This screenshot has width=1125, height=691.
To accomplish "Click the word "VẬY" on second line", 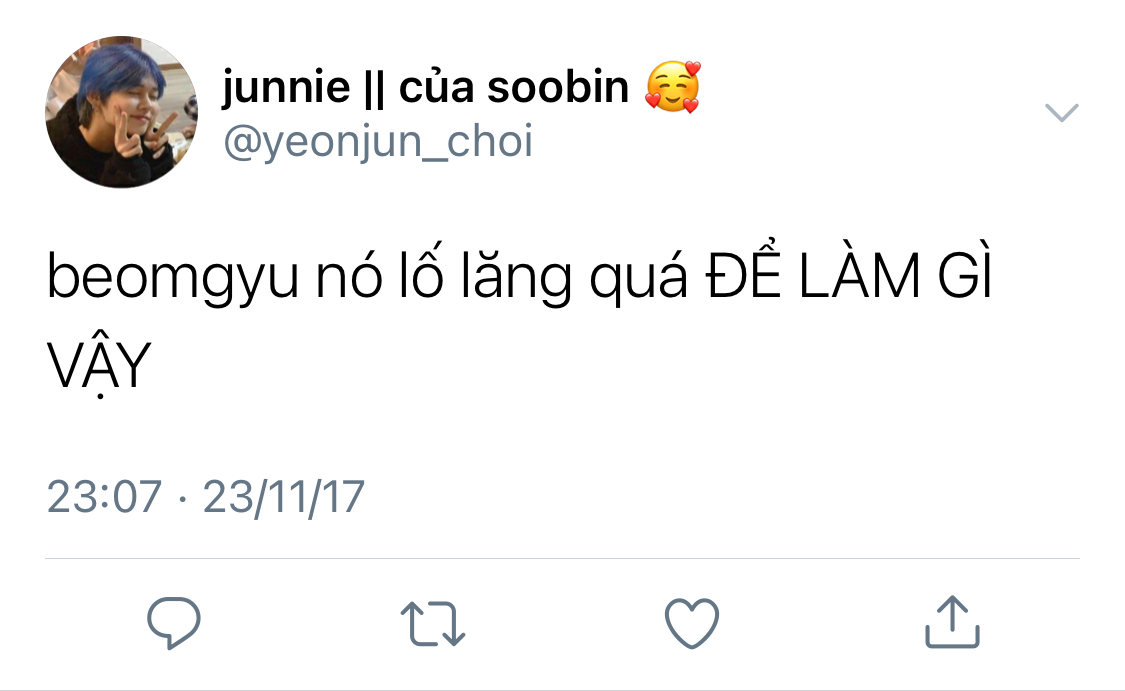I will click(x=99, y=364).
